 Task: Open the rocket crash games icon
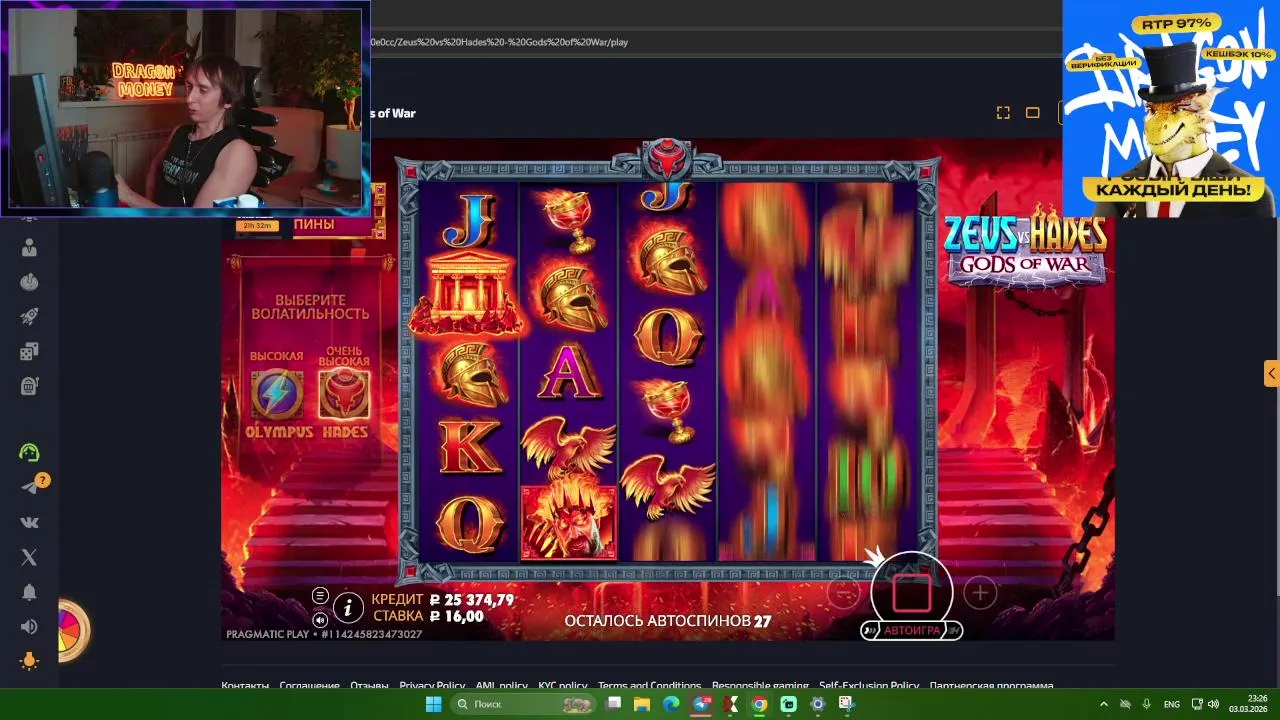(29, 317)
